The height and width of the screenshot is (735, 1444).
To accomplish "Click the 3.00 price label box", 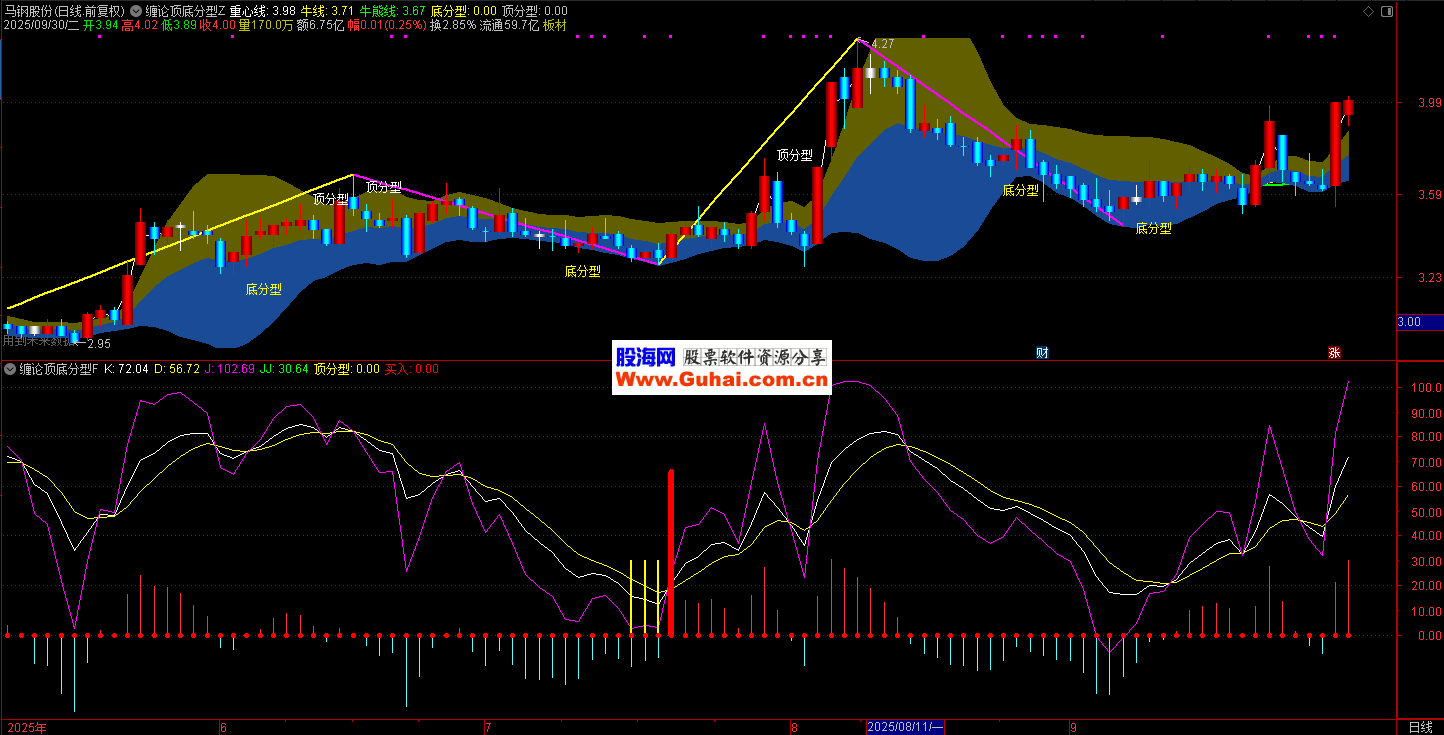I will click(x=1419, y=322).
